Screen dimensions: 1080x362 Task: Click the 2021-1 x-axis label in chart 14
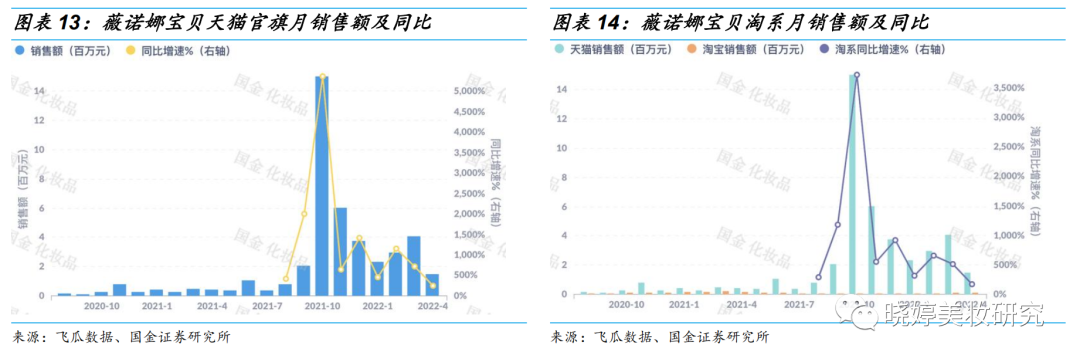pyautogui.click(x=683, y=304)
